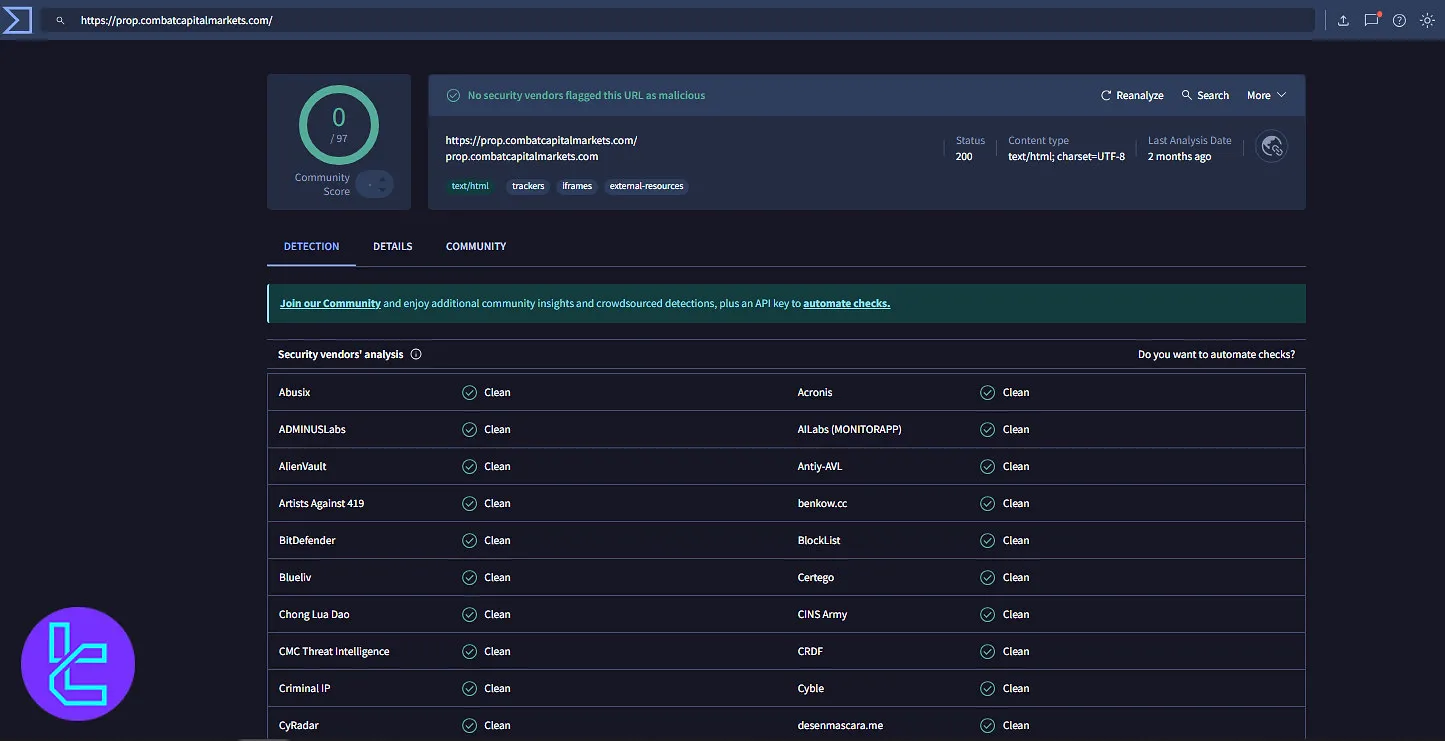Open the external-resources tag
The width and height of the screenshot is (1445, 741).
tap(646, 186)
